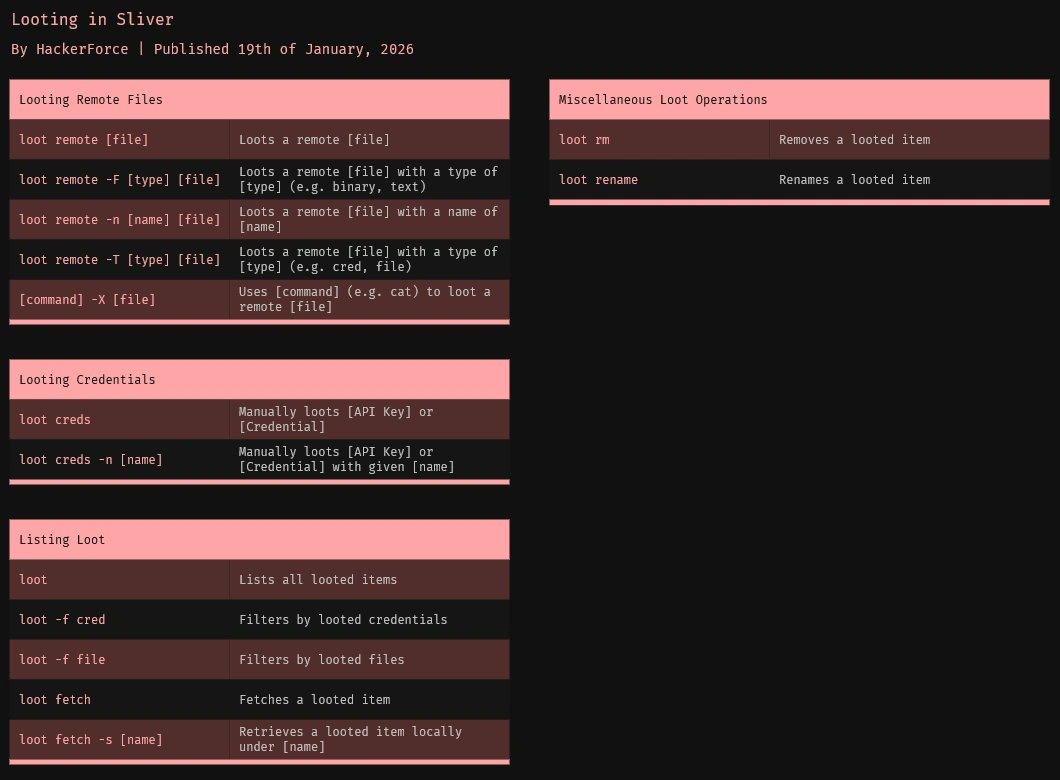The width and height of the screenshot is (1060, 780).
Task: Select 'loot remote -n [name] [file]' command
Action: pos(120,220)
